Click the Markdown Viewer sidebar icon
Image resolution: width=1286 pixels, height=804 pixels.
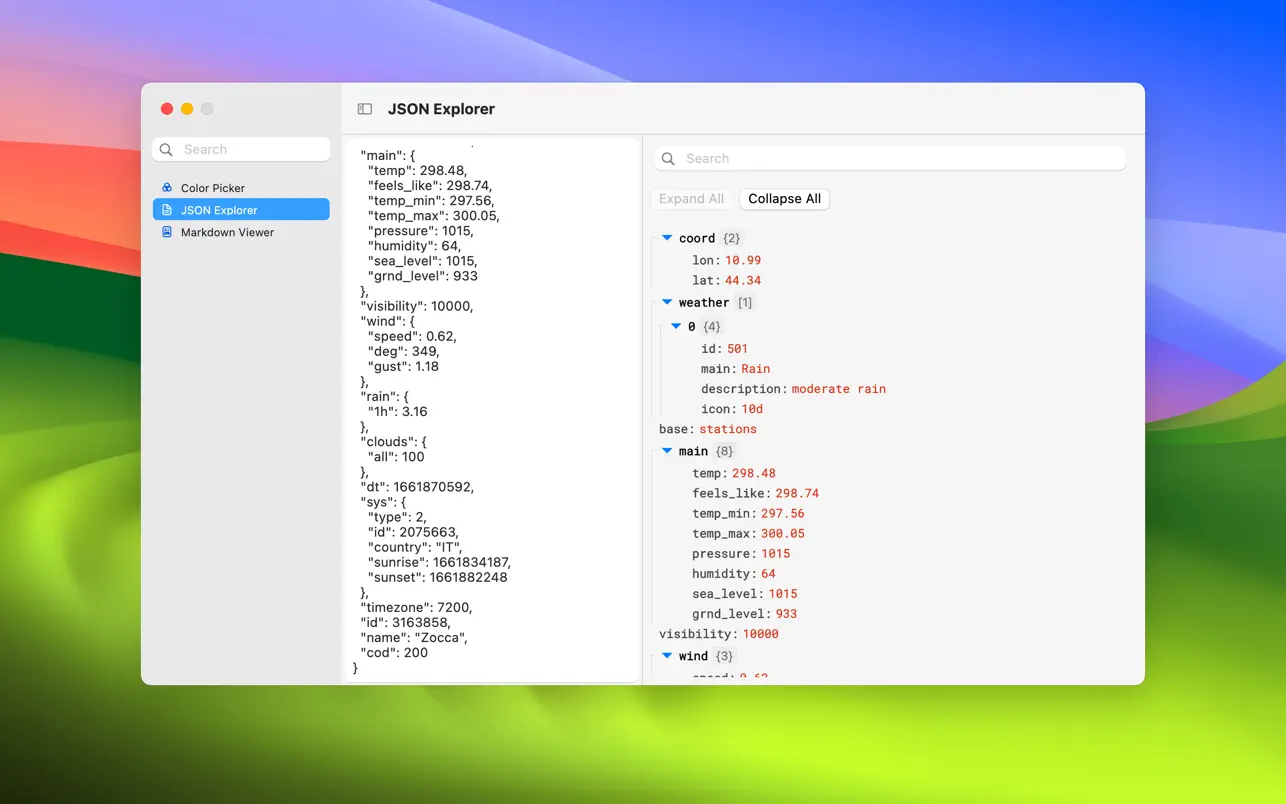167,232
